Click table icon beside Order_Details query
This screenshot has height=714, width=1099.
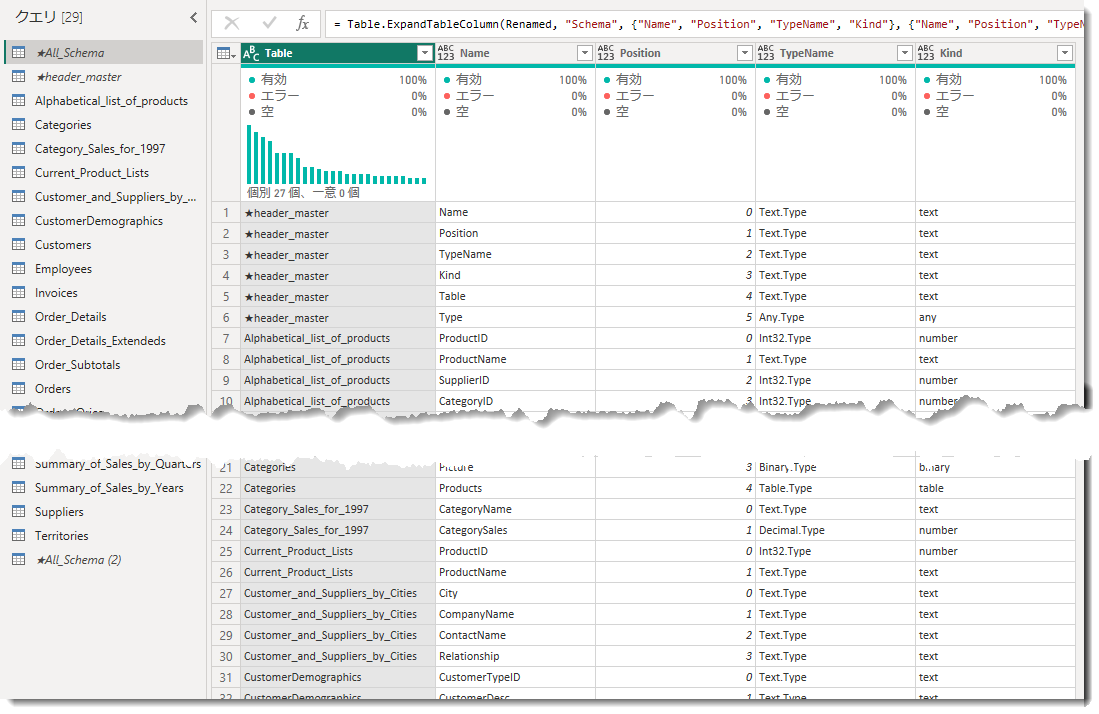pyautogui.click(x=19, y=317)
